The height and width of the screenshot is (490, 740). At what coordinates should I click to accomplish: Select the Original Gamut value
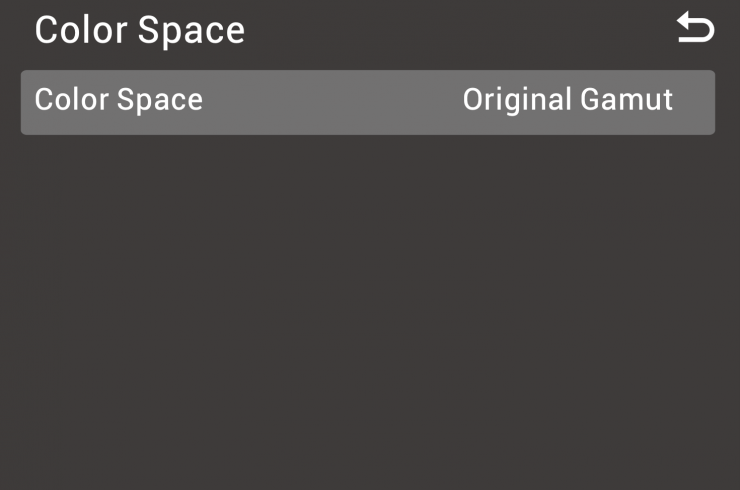[x=567, y=100]
